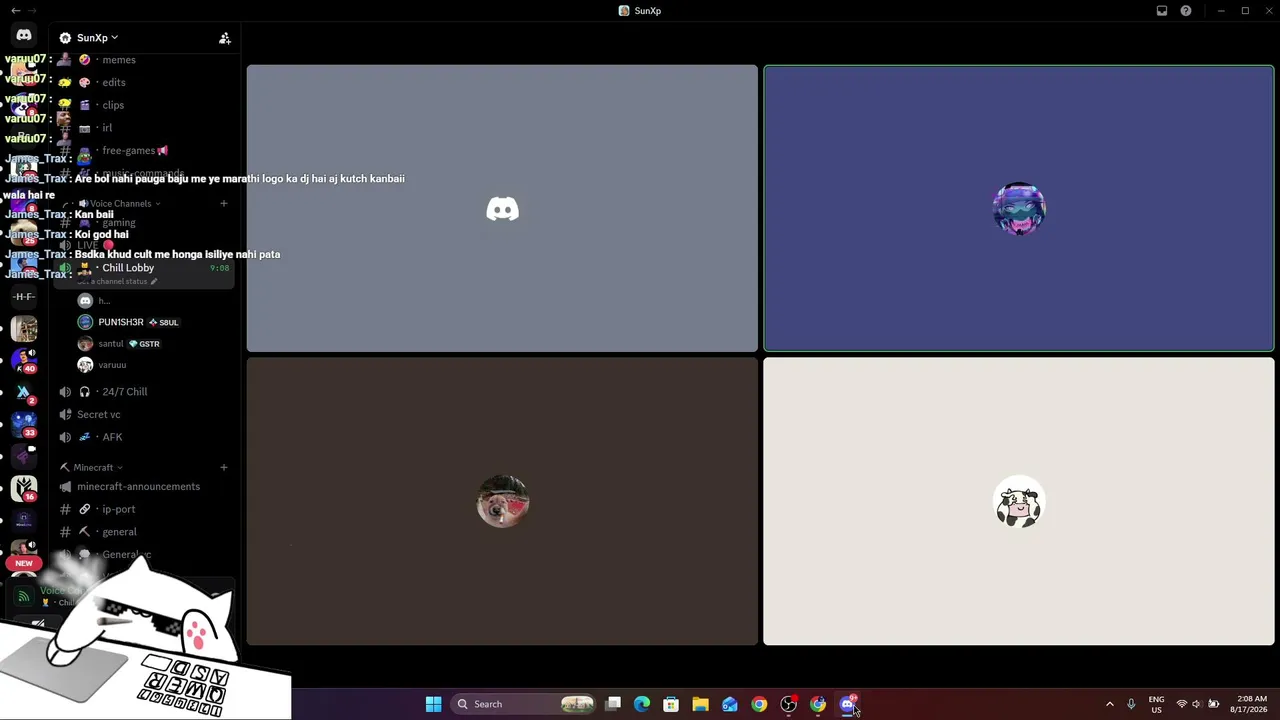This screenshot has height=720, width=1280.
Task: Open the clips channel
Action: pyautogui.click(x=113, y=105)
